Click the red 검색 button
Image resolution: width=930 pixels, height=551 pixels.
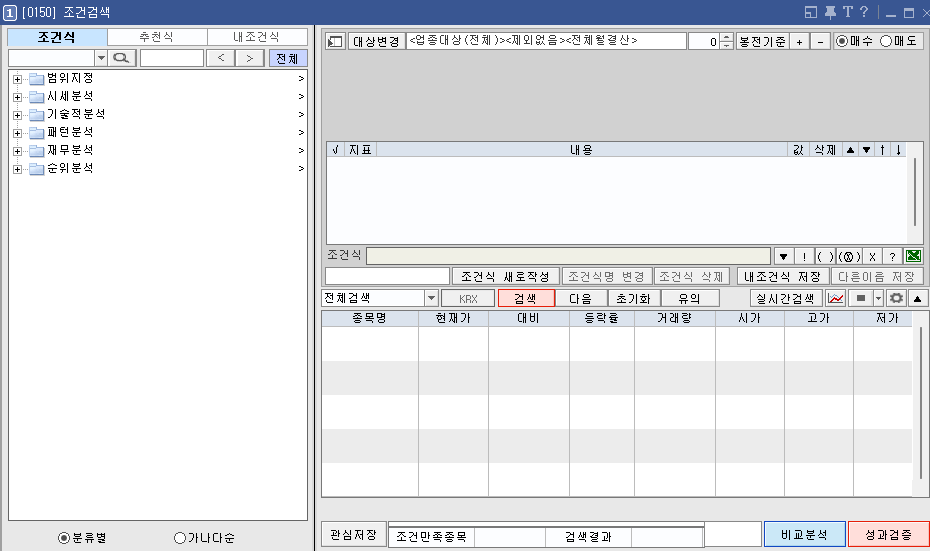point(526,298)
